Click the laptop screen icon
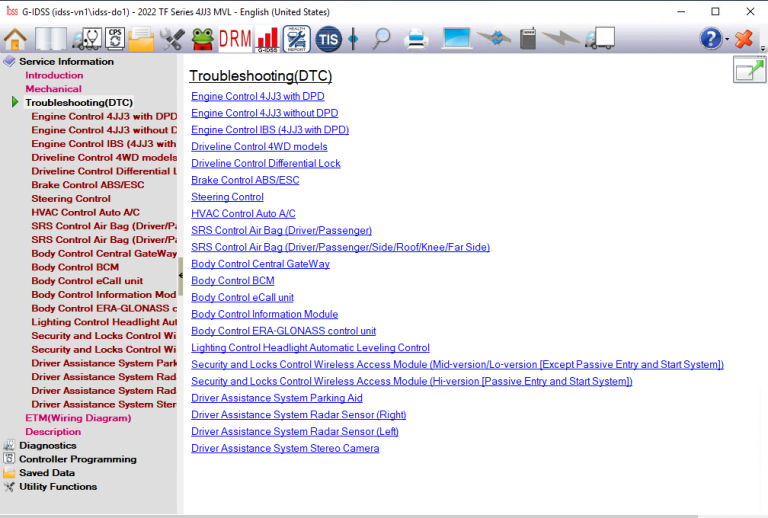Image resolution: width=768 pixels, height=518 pixels. tap(456, 38)
